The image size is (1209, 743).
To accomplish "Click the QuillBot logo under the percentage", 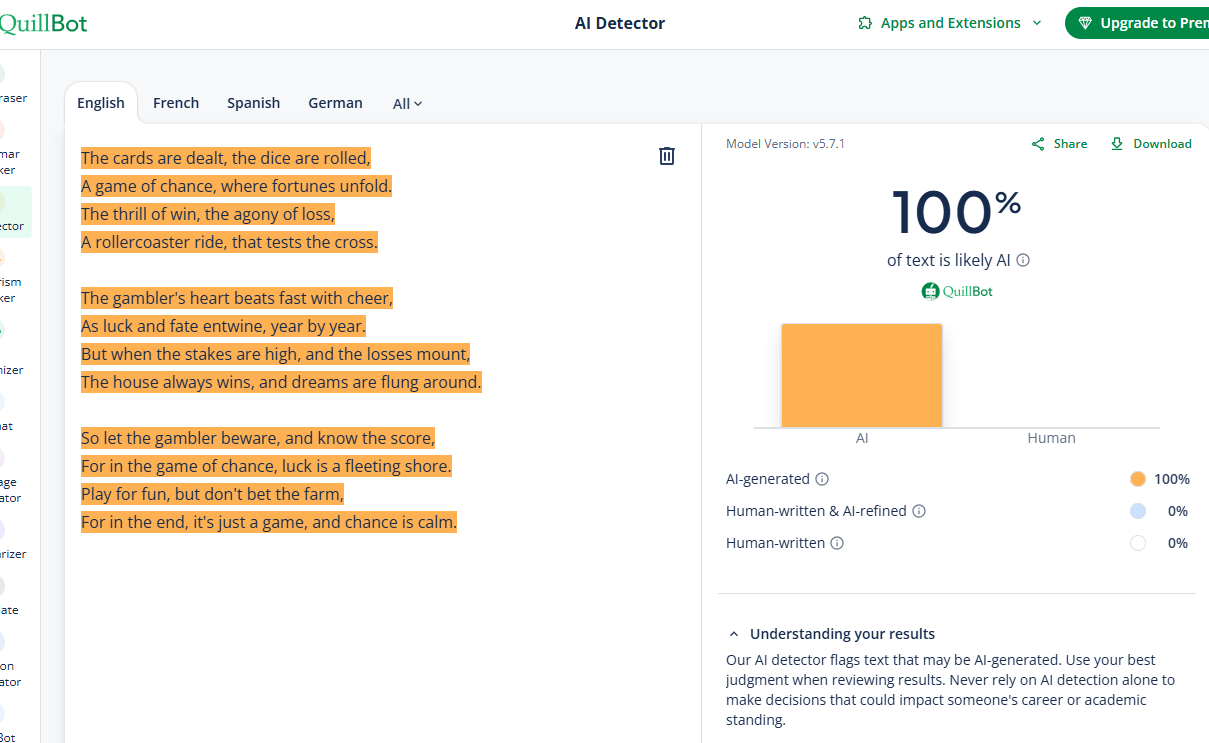I will pos(957,291).
